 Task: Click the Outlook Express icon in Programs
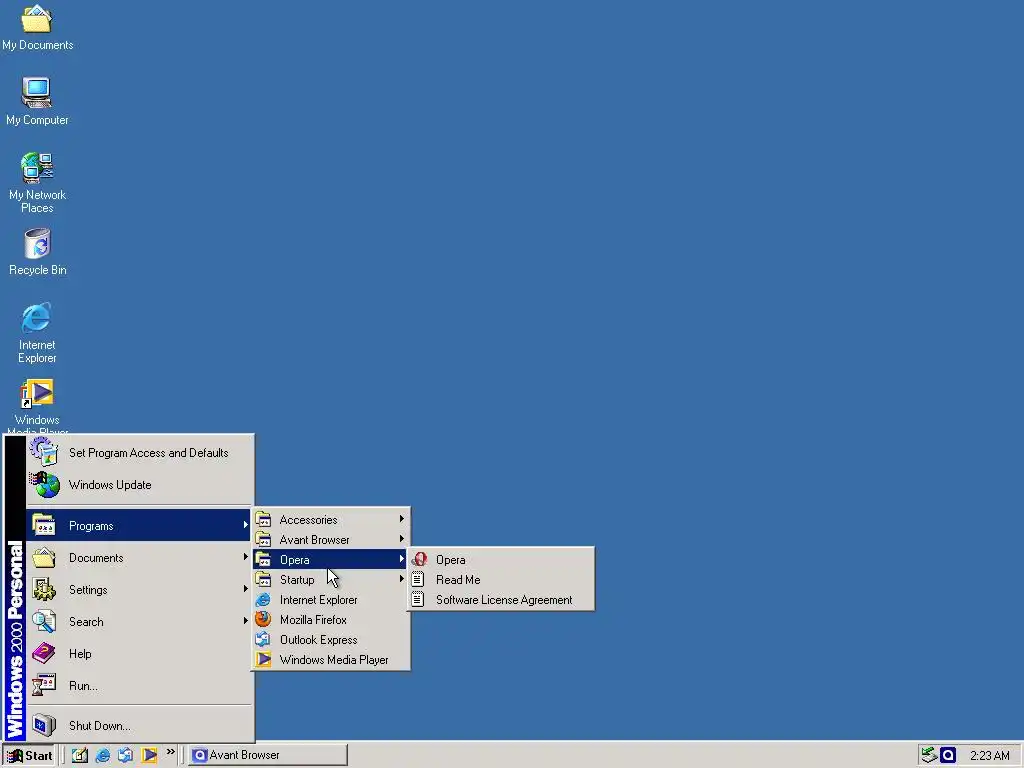click(x=263, y=639)
